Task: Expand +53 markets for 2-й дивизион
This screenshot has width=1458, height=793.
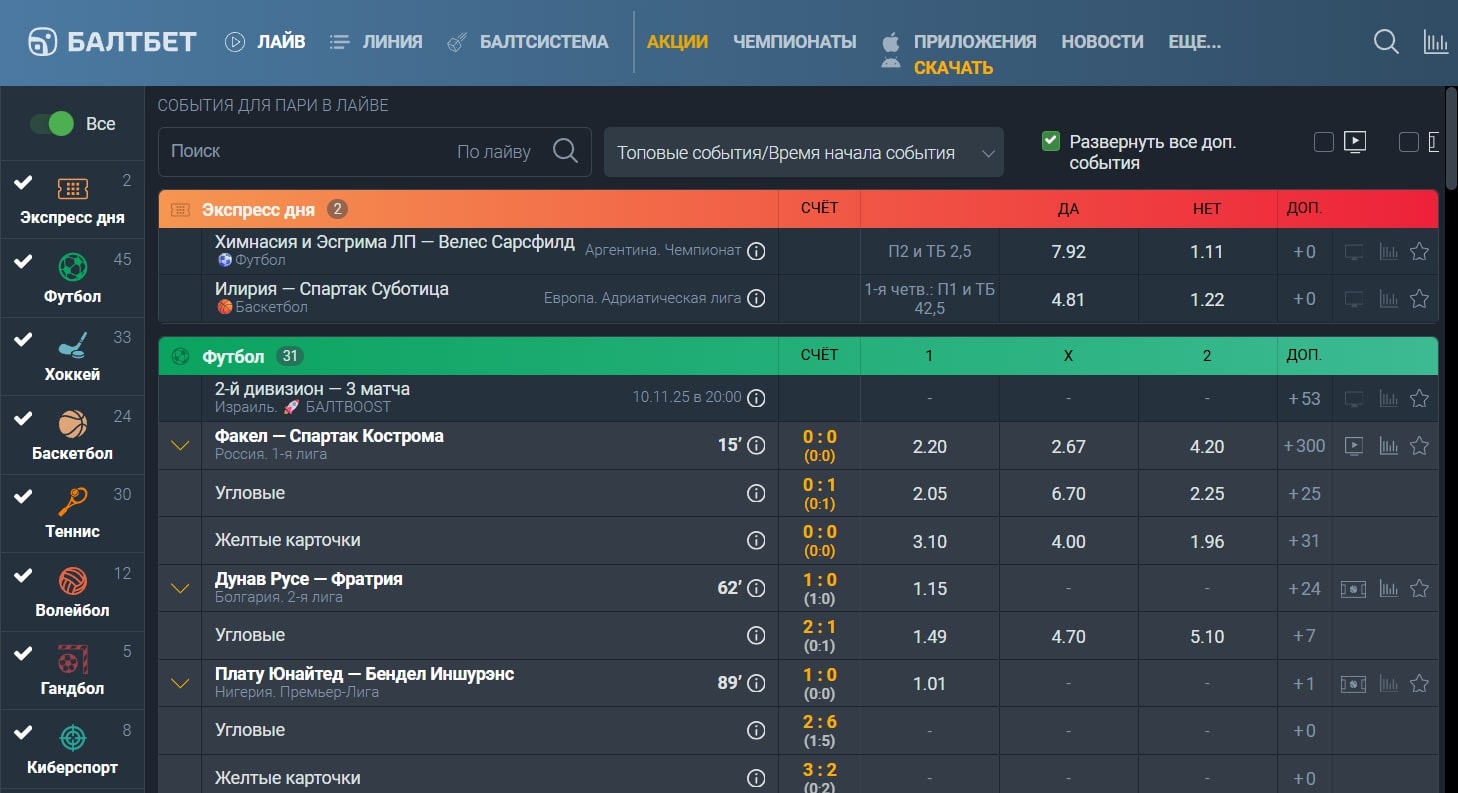Action: (x=1304, y=398)
